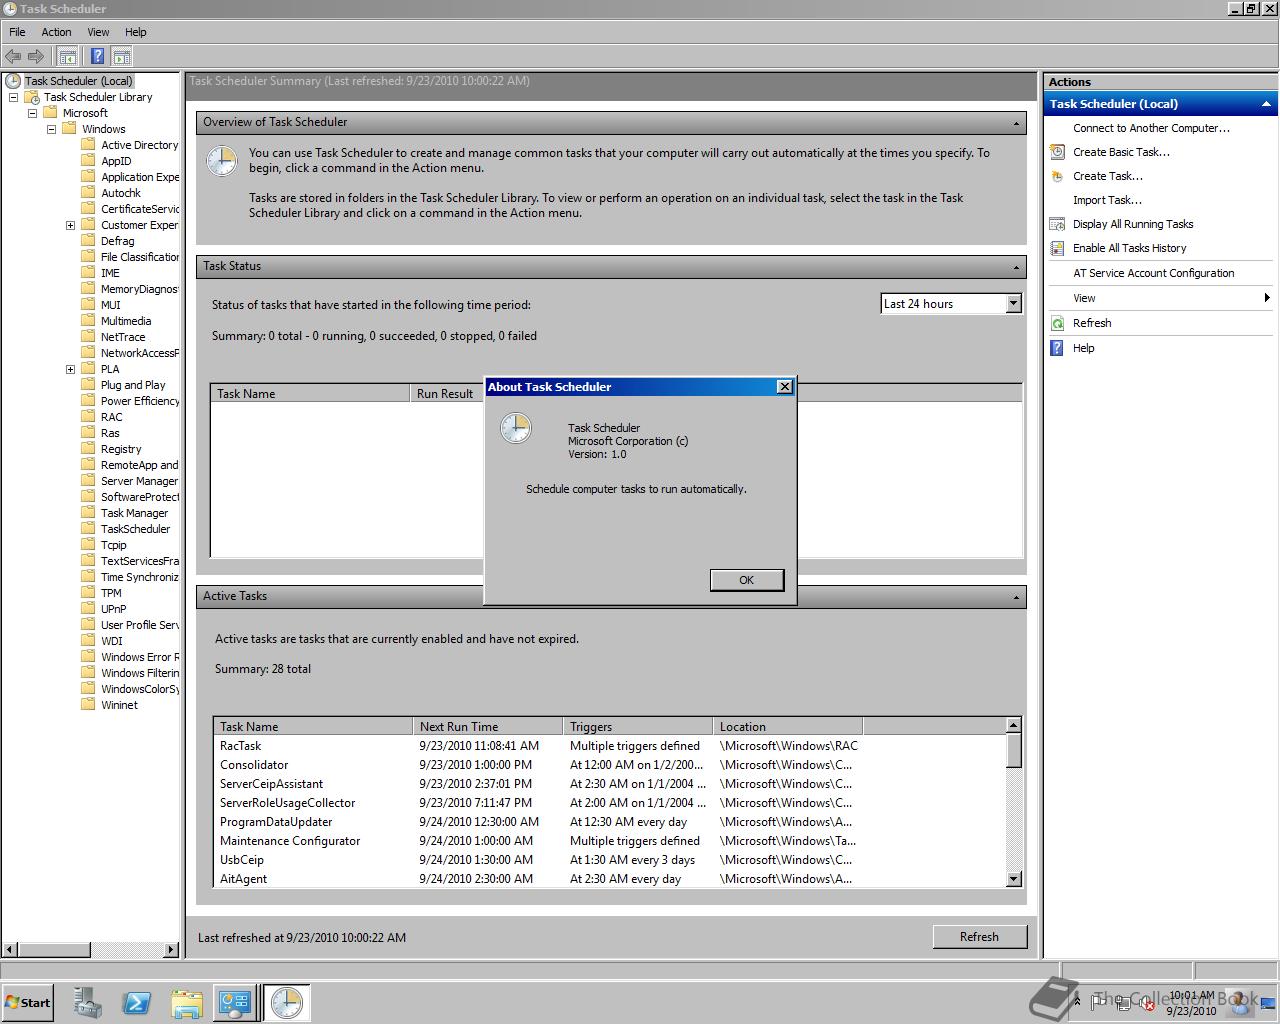Collapse the Task Scheduler (Local) actions header
Image resolution: width=1280 pixels, height=1024 pixels.
coord(1266,104)
